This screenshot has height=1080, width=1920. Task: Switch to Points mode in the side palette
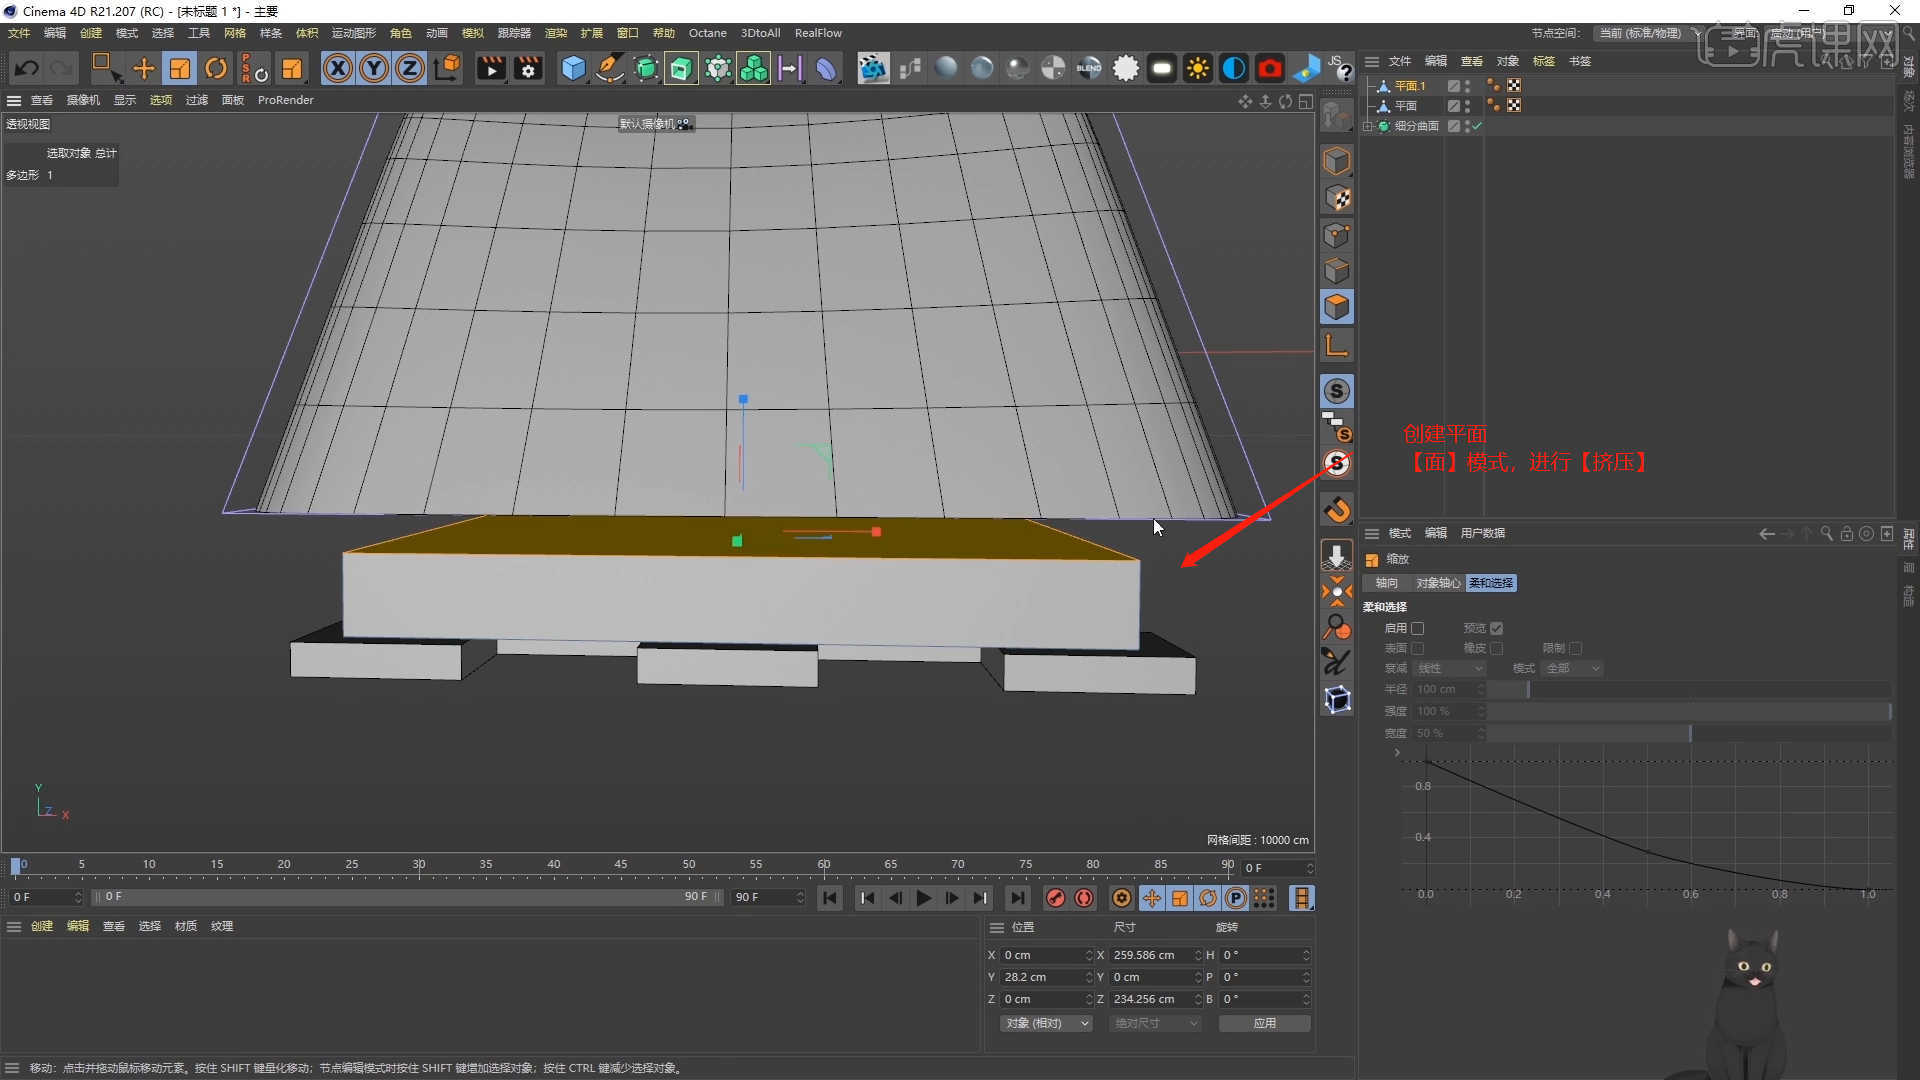1337,235
